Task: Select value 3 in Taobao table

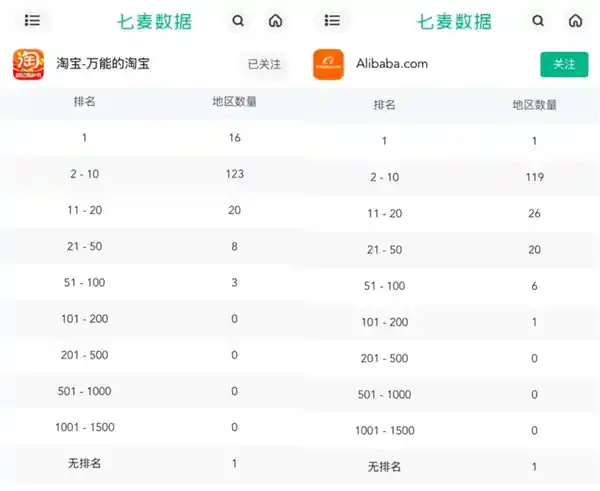Action: pos(235,282)
